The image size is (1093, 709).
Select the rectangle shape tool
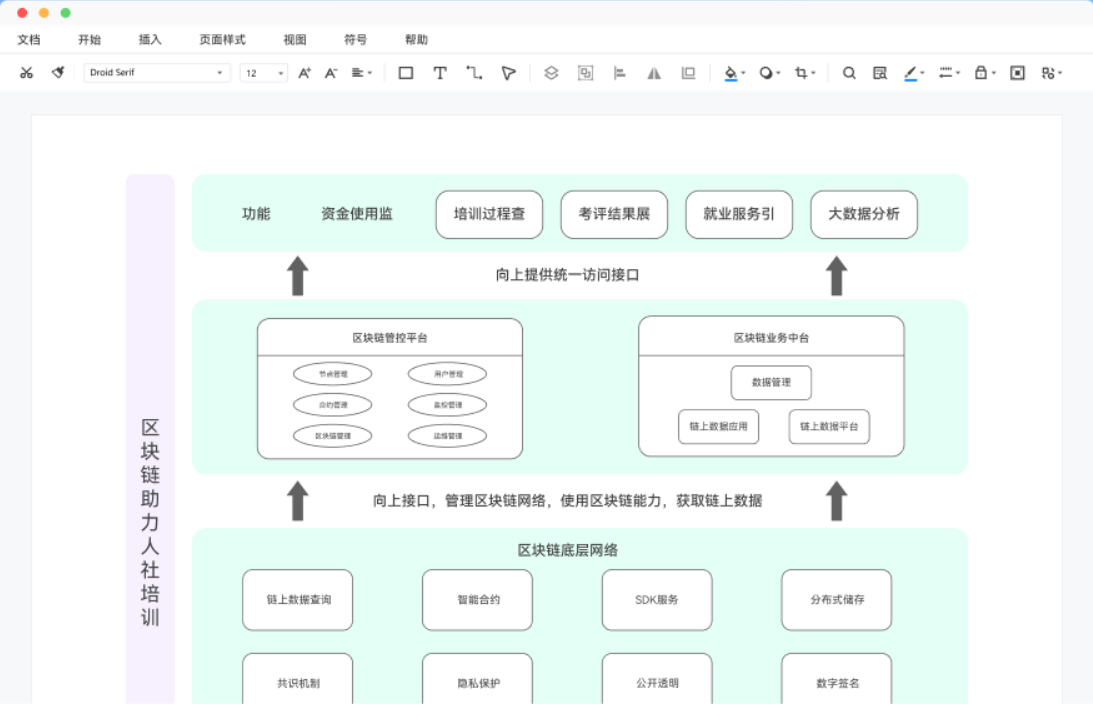click(406, 73)
